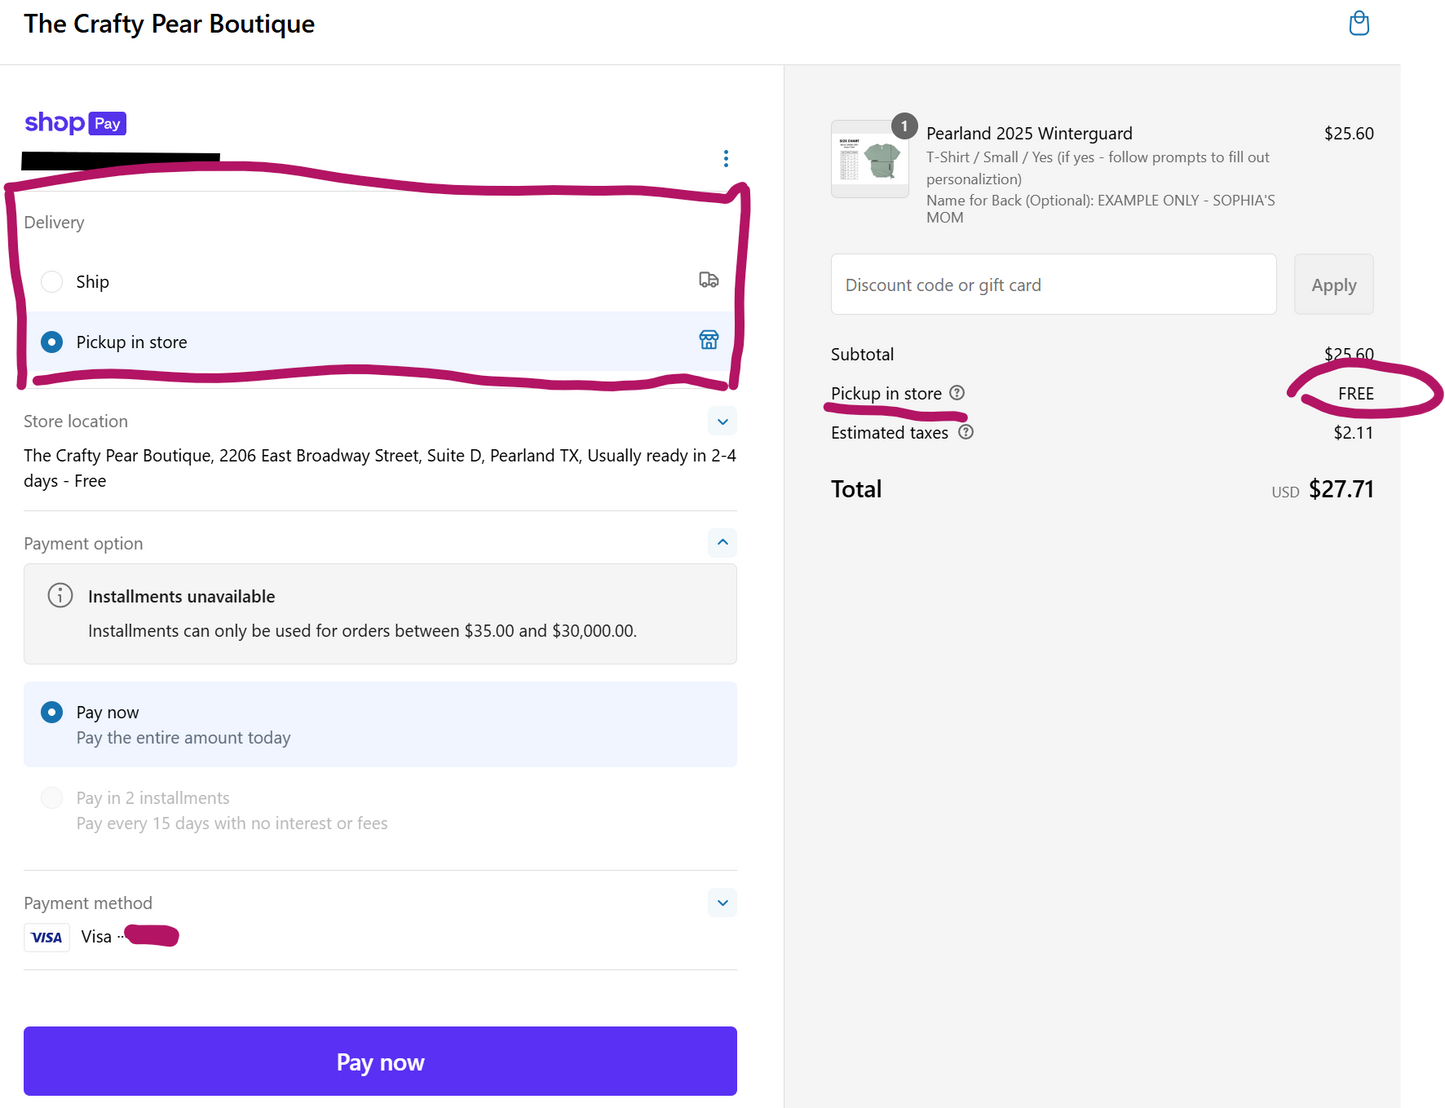Image resolution: width=1445 pixels, height=1108 pixels.
Task: Click the Visa card logo
Action: (47, 937)
